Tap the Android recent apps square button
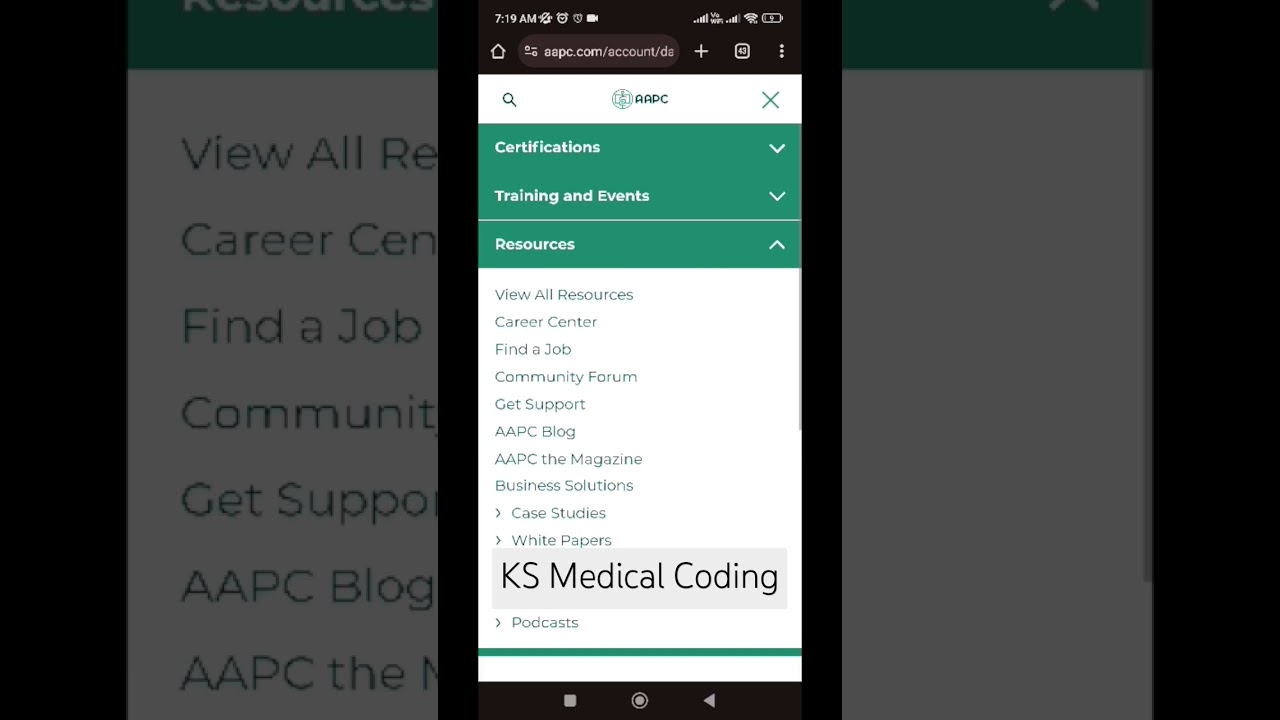Viewport: 1280px width, 720px height. (570, 701)
